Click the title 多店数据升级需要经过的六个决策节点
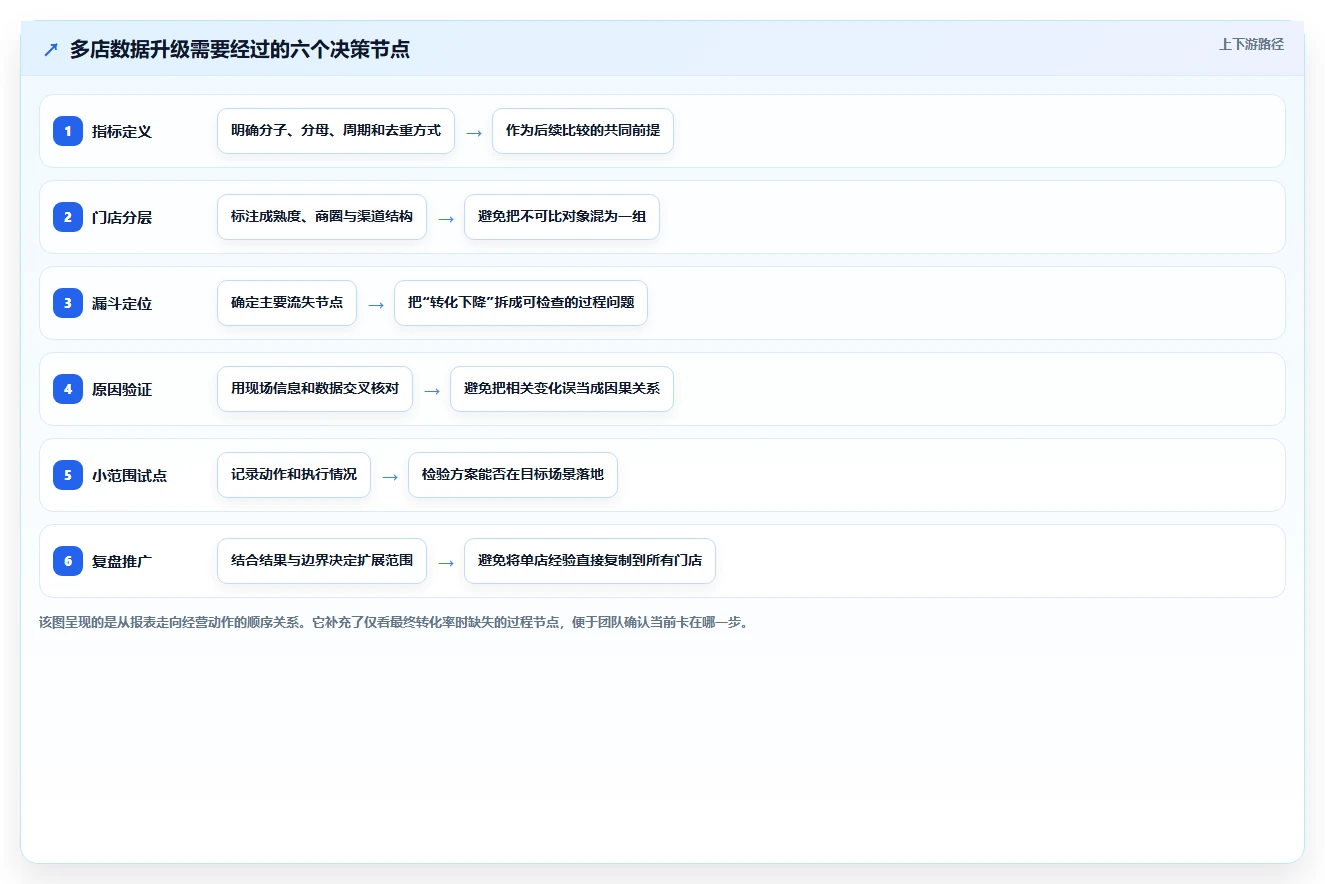1325x884 pixels. (x=240, y=50)
